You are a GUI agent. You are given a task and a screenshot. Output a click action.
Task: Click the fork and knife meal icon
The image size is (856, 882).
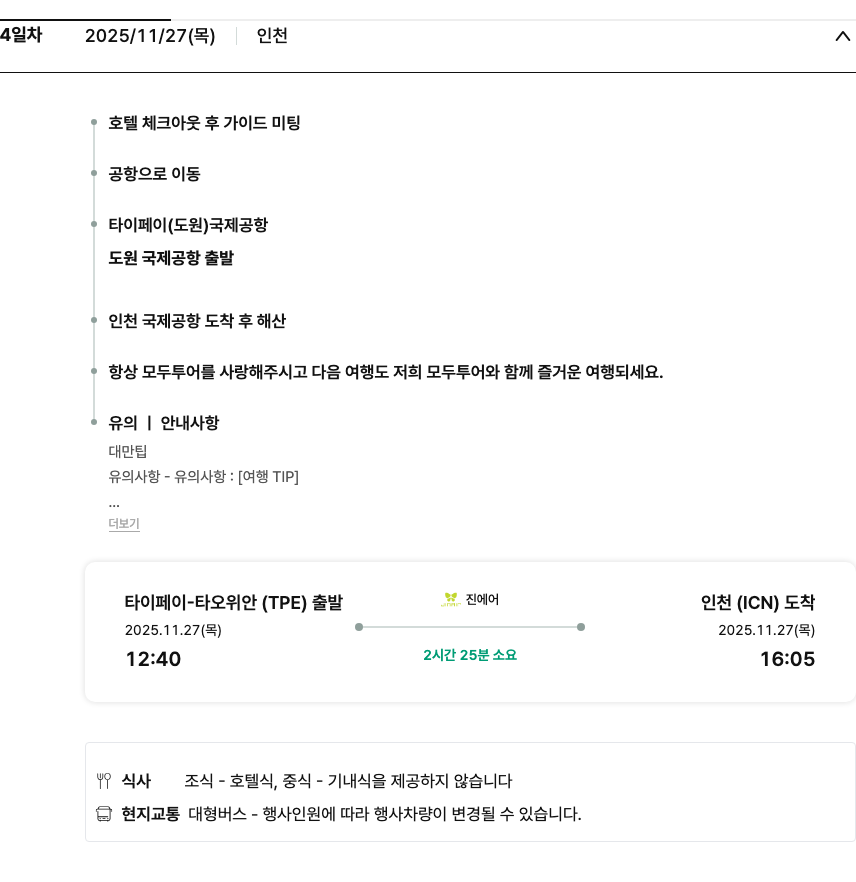[104, 781]
